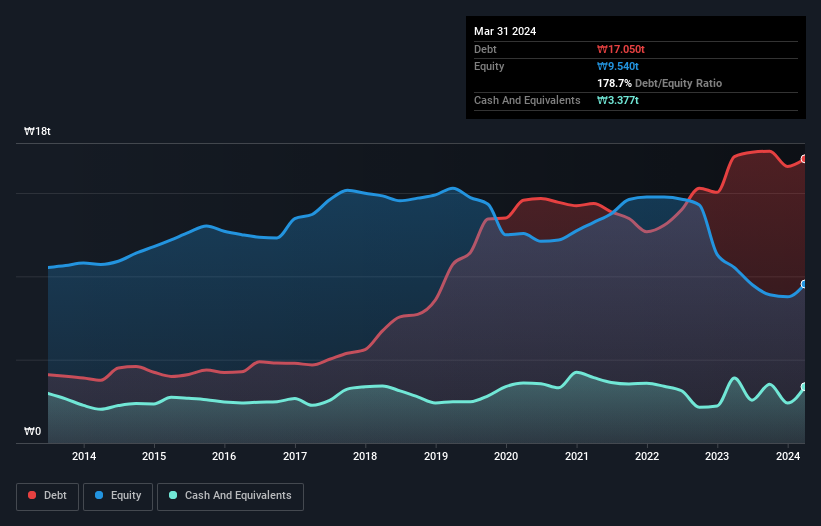Click the ₩17.050t debt value

[620, 49]
